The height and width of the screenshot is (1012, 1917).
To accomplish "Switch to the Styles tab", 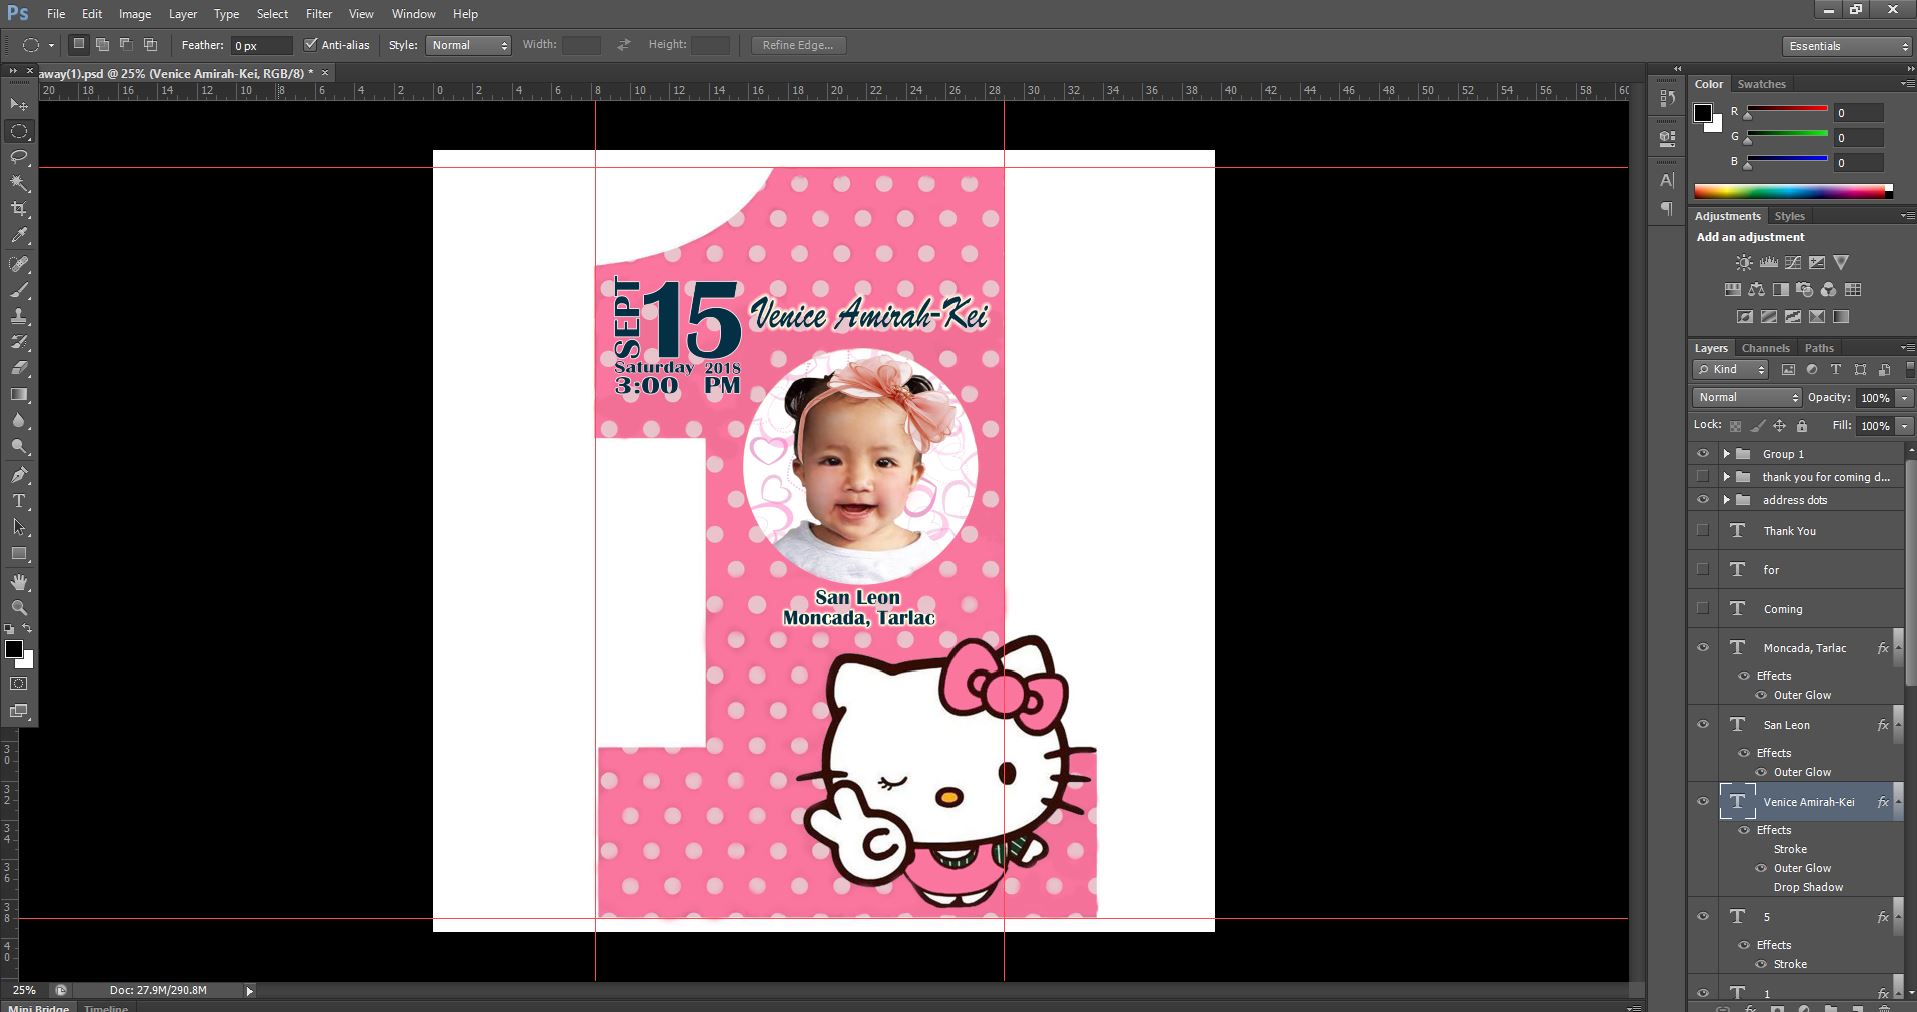I will pos(1789,216).
